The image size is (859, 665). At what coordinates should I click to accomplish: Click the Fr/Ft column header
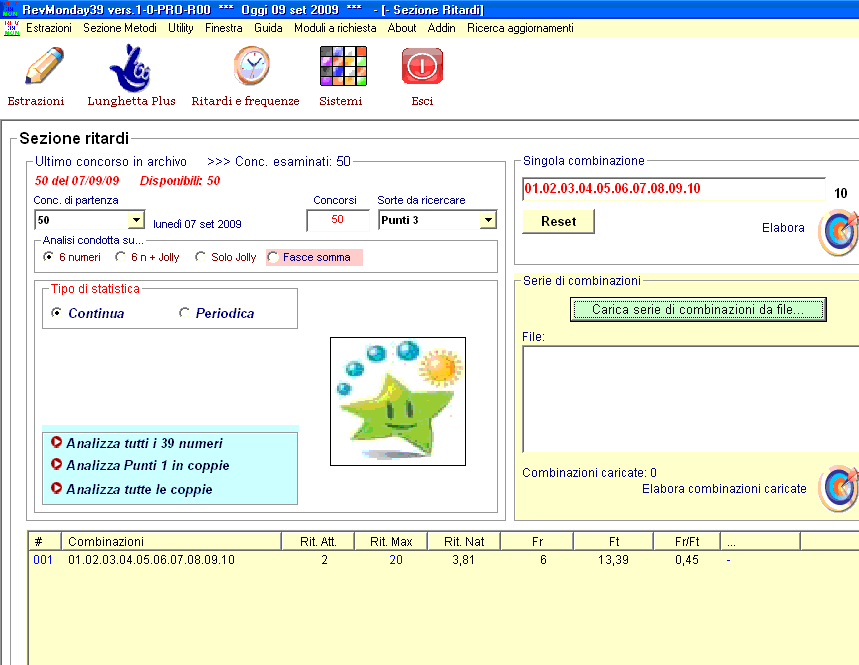[687, 542]
